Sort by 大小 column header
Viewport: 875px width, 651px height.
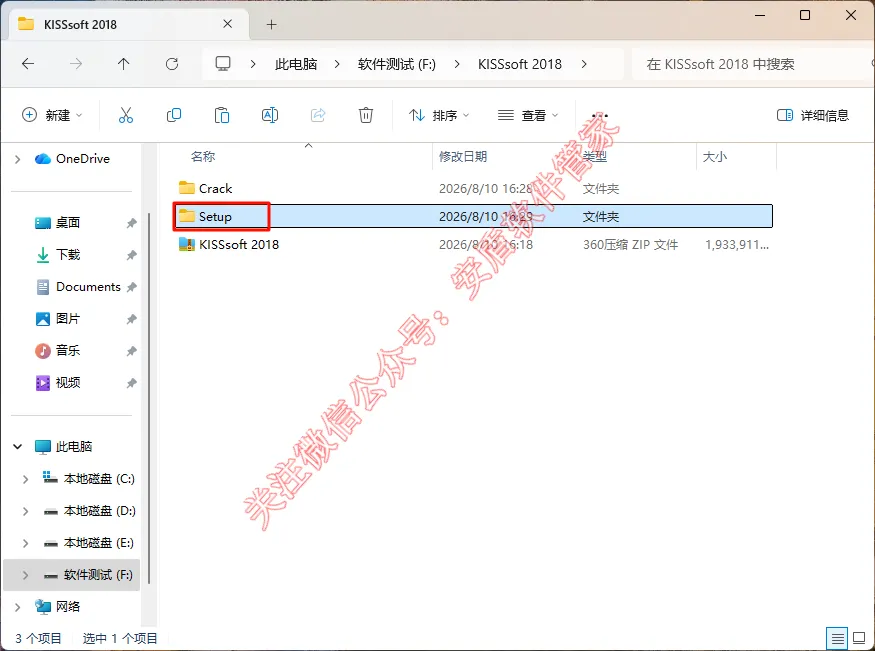(x=714, y=157)
